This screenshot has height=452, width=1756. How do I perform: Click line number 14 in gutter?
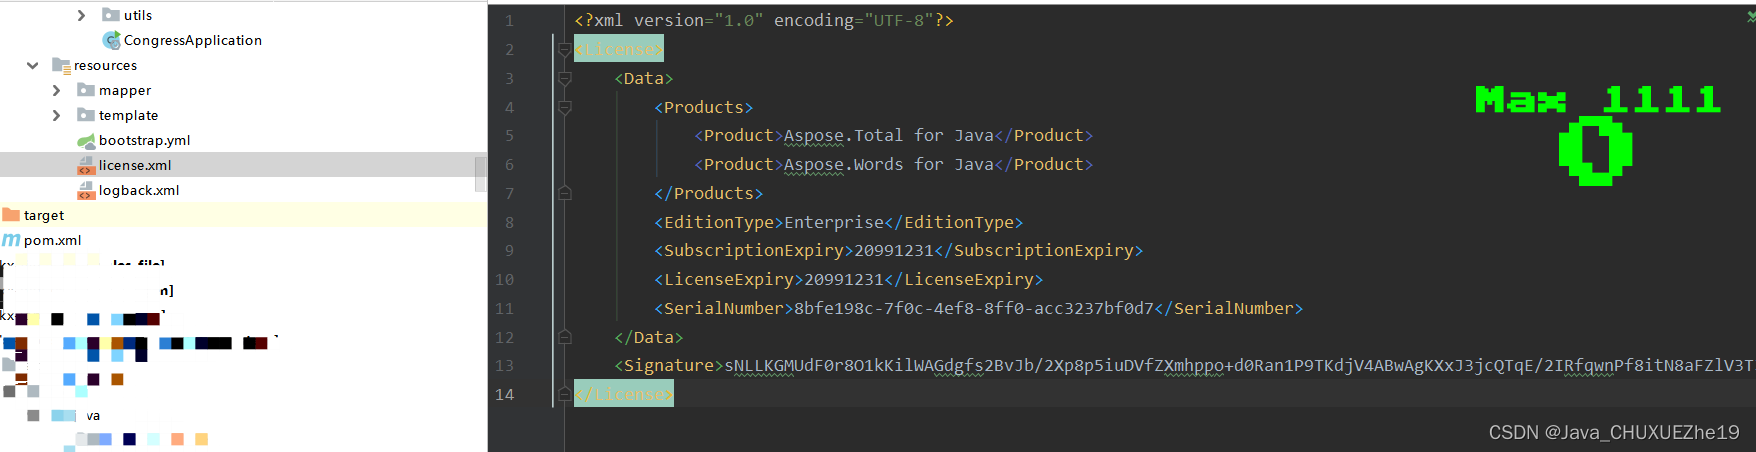pos(505,394)
